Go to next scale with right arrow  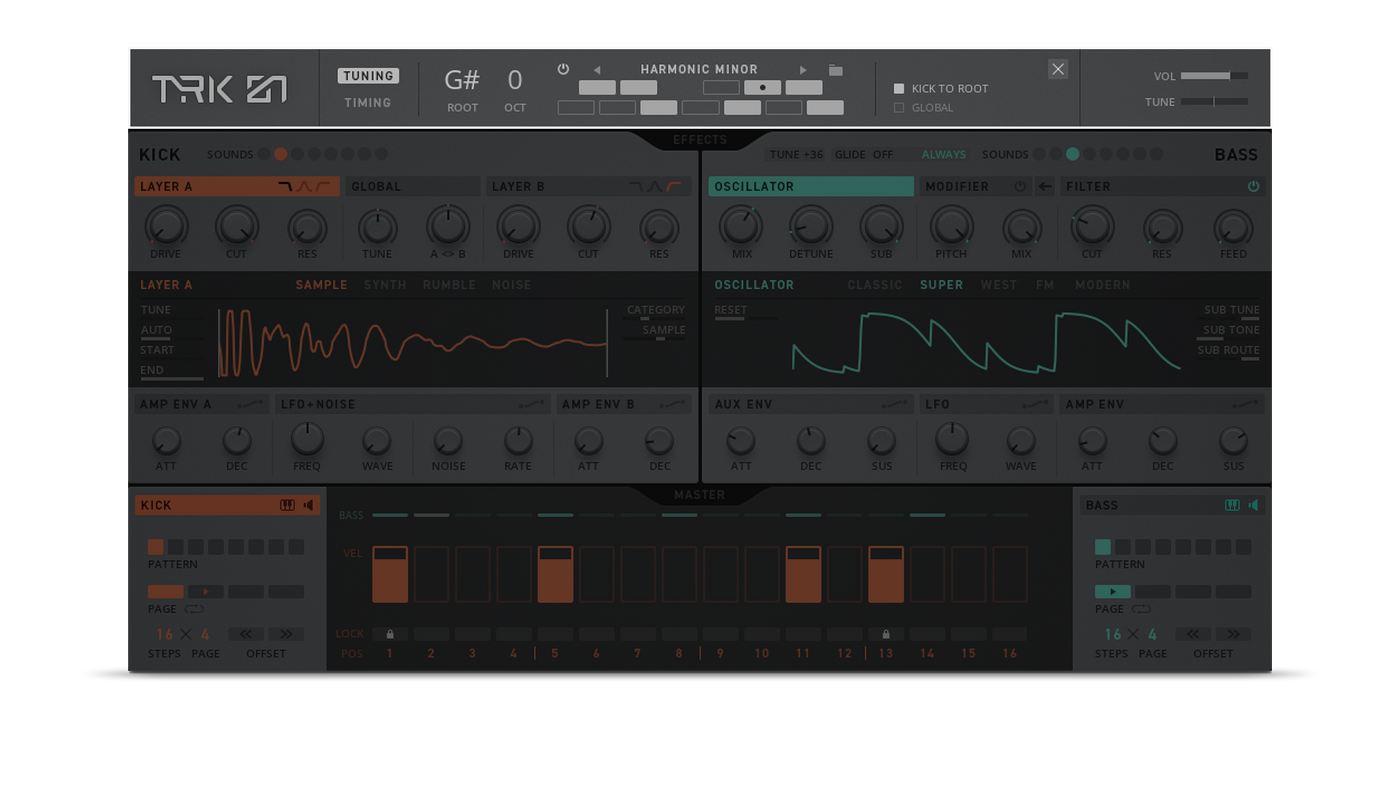803,70
